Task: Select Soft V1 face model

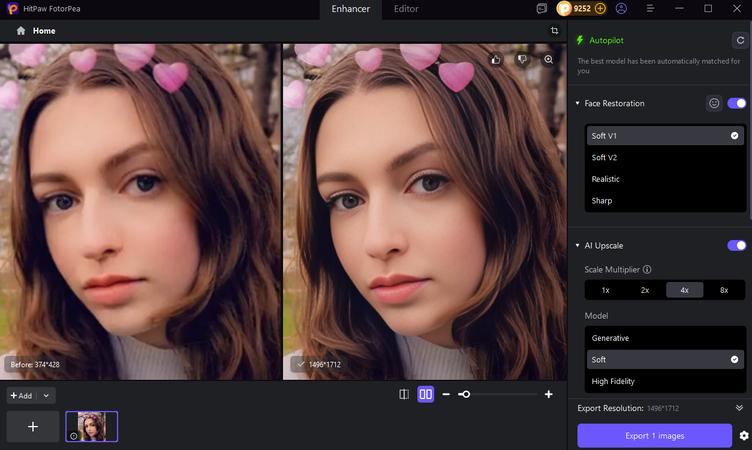Action: tap(665, 136)
